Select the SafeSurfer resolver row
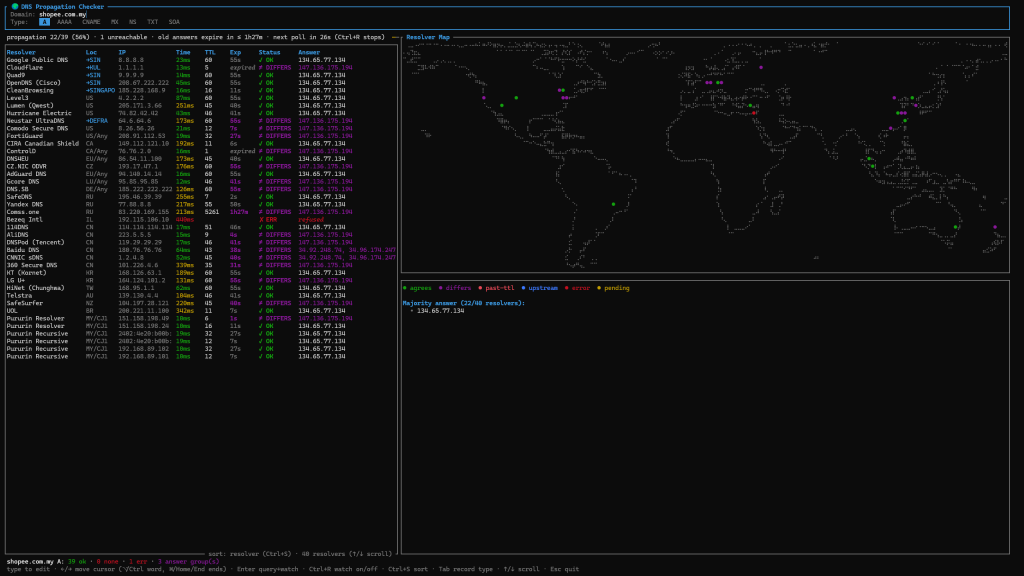The height and width of the screenshot is (576, 1024). [x=201, y=304]
